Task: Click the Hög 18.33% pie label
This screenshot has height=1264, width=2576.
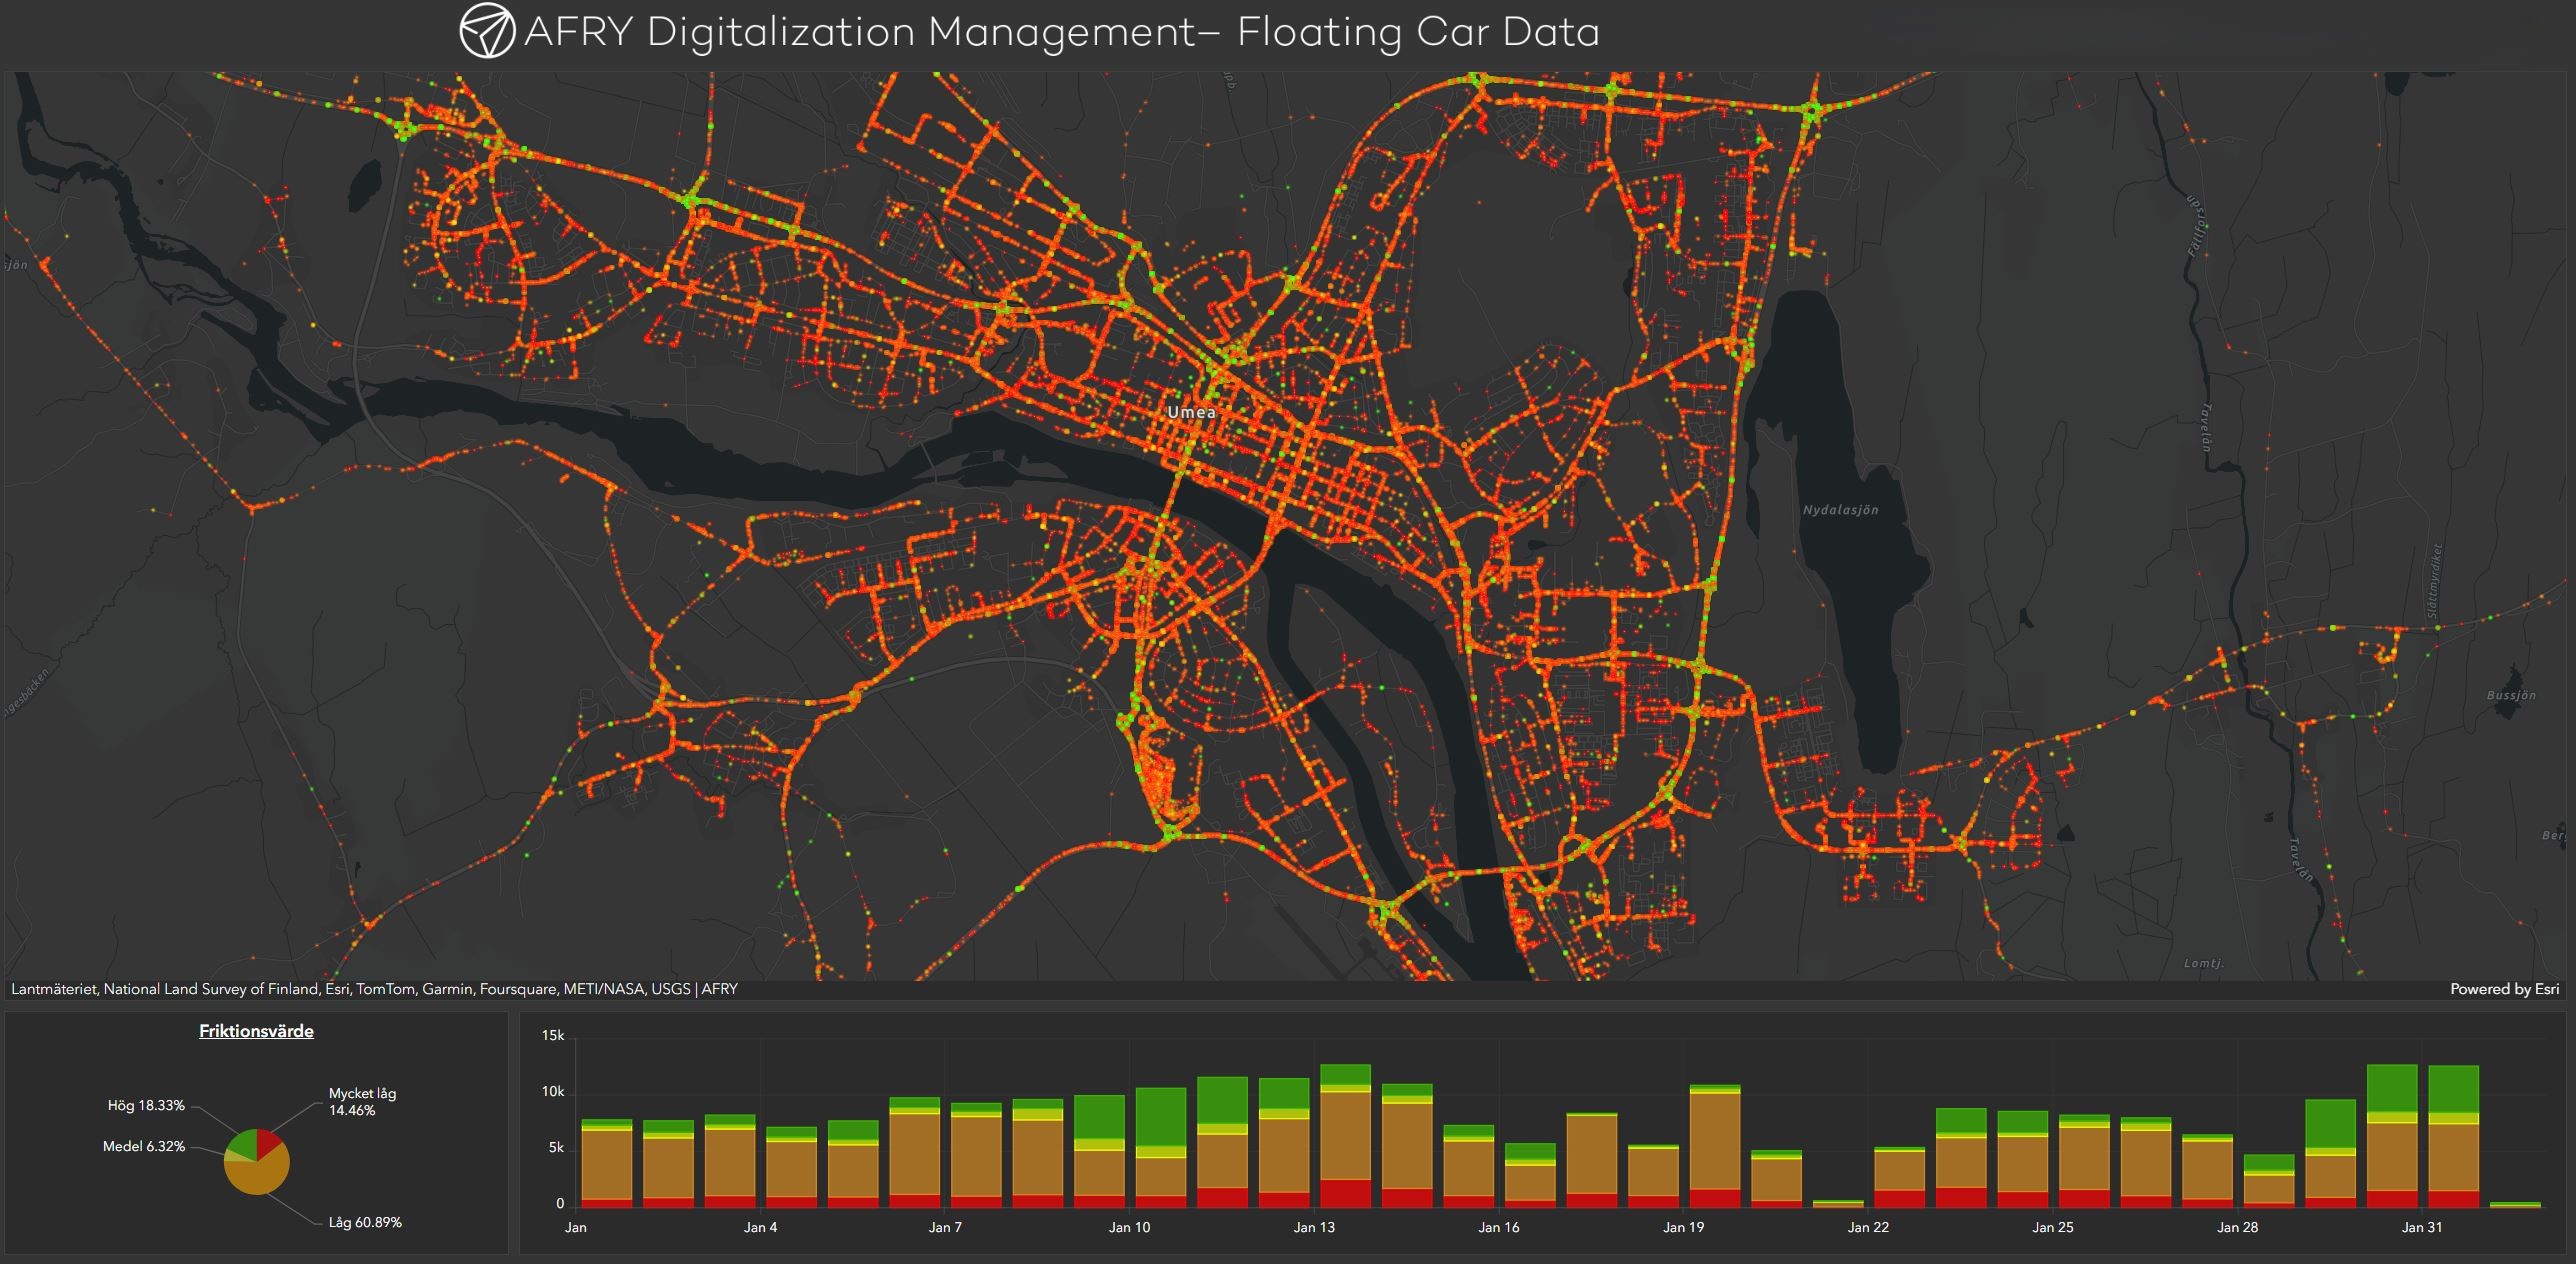Action: pos(146,1105)
